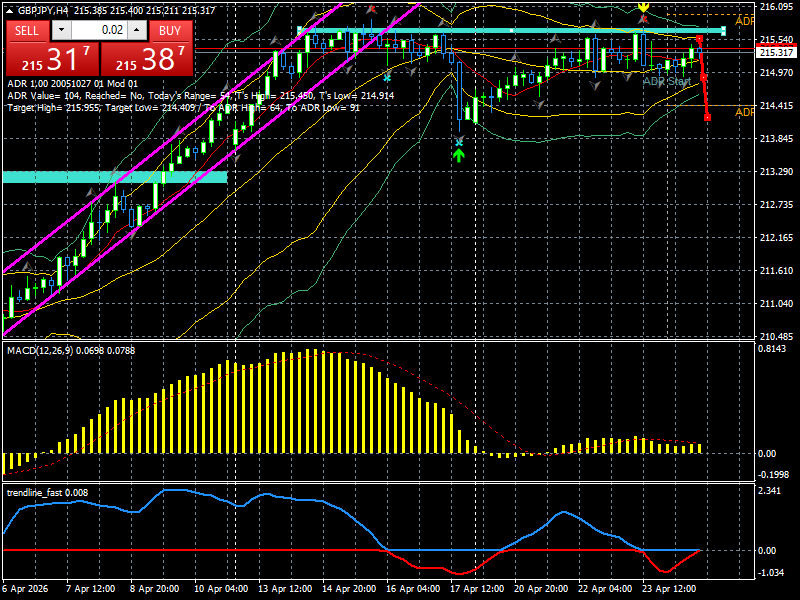Click the "23 Apr 12:00" time label
800x600 pixels.
[669, 589]
